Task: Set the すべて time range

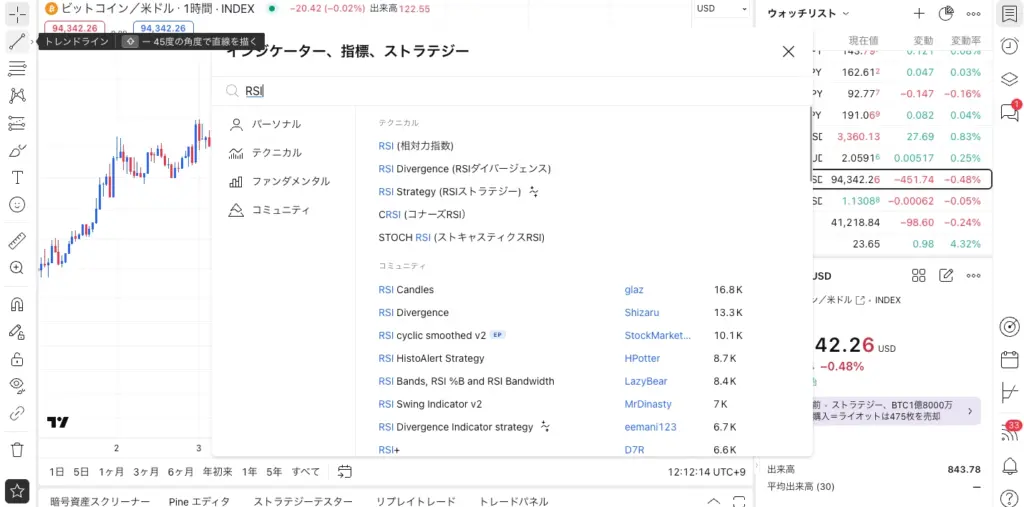Action: 306,471
